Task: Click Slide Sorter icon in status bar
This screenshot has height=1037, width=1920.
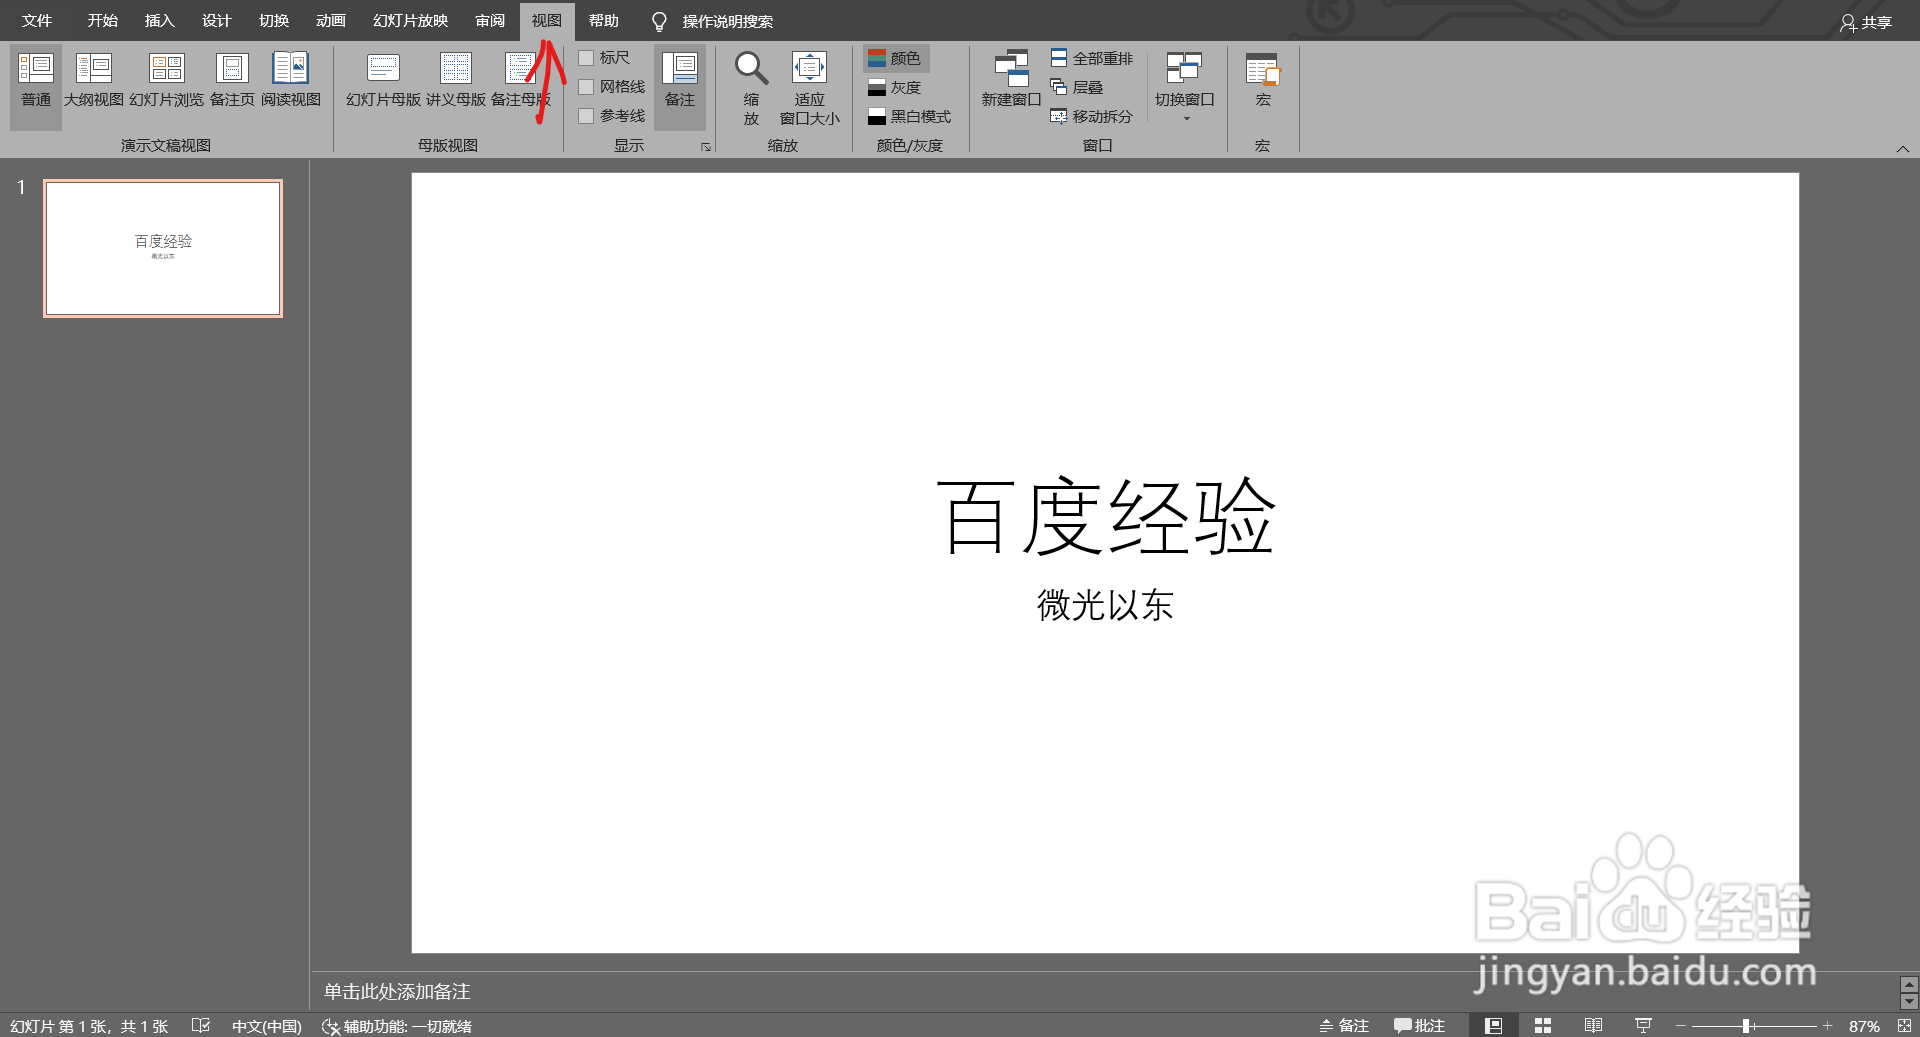Action: pos(1543,1026)
